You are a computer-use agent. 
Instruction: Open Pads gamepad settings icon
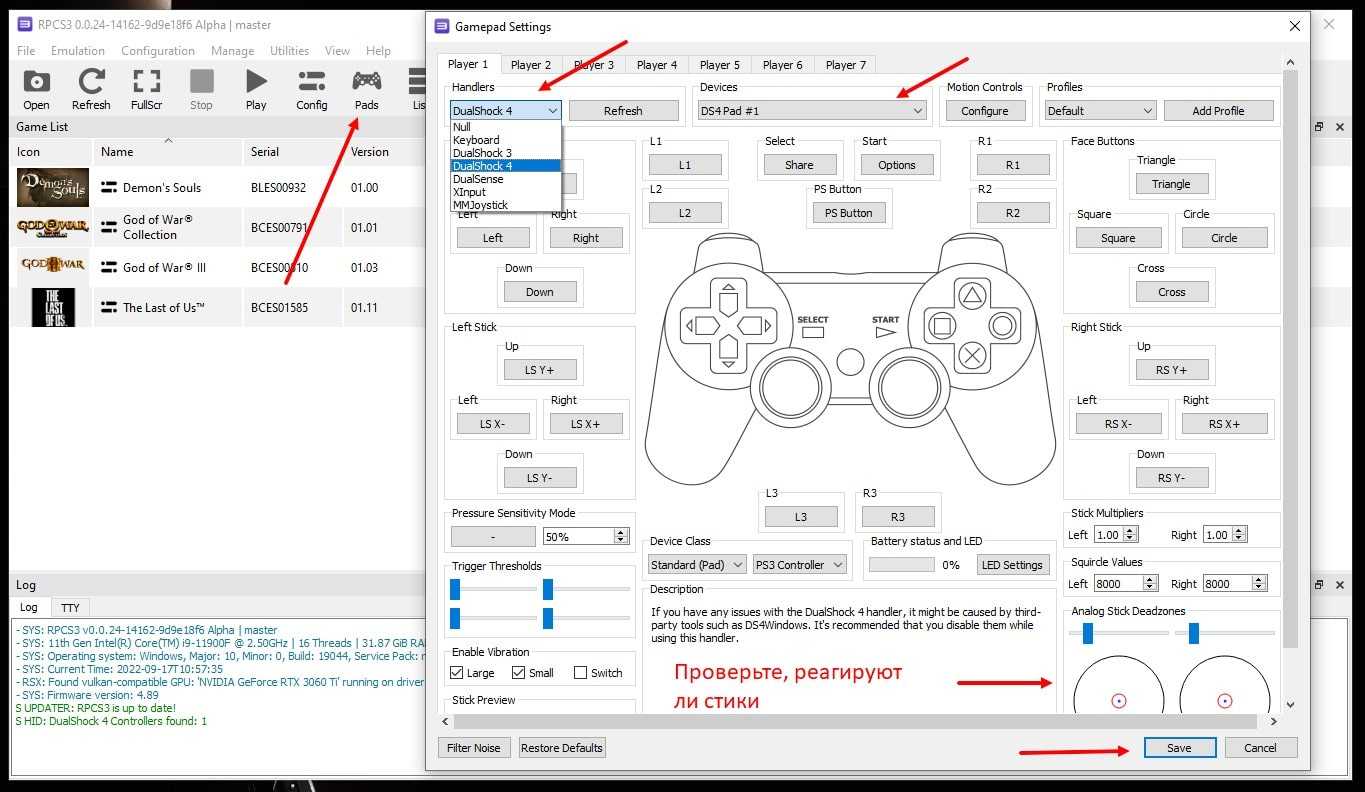pyautogui.click(x=366, y=84)
